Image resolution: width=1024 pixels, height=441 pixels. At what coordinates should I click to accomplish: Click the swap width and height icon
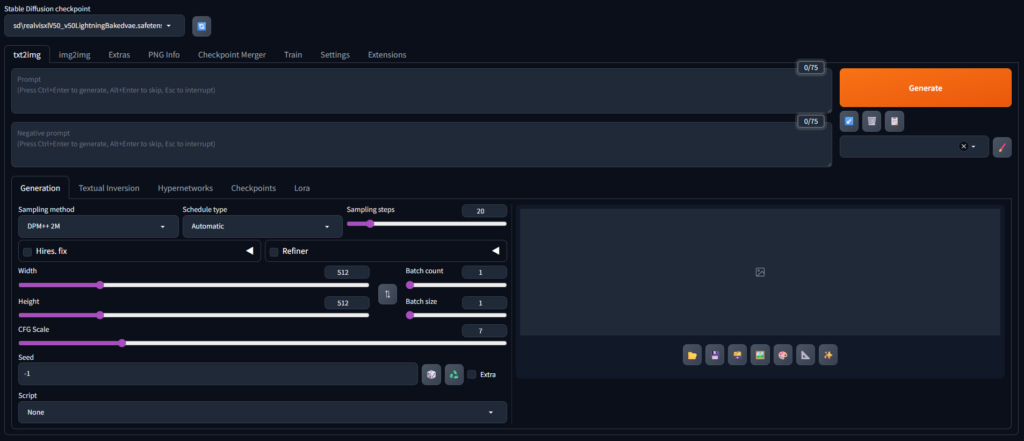click(387, 294)
